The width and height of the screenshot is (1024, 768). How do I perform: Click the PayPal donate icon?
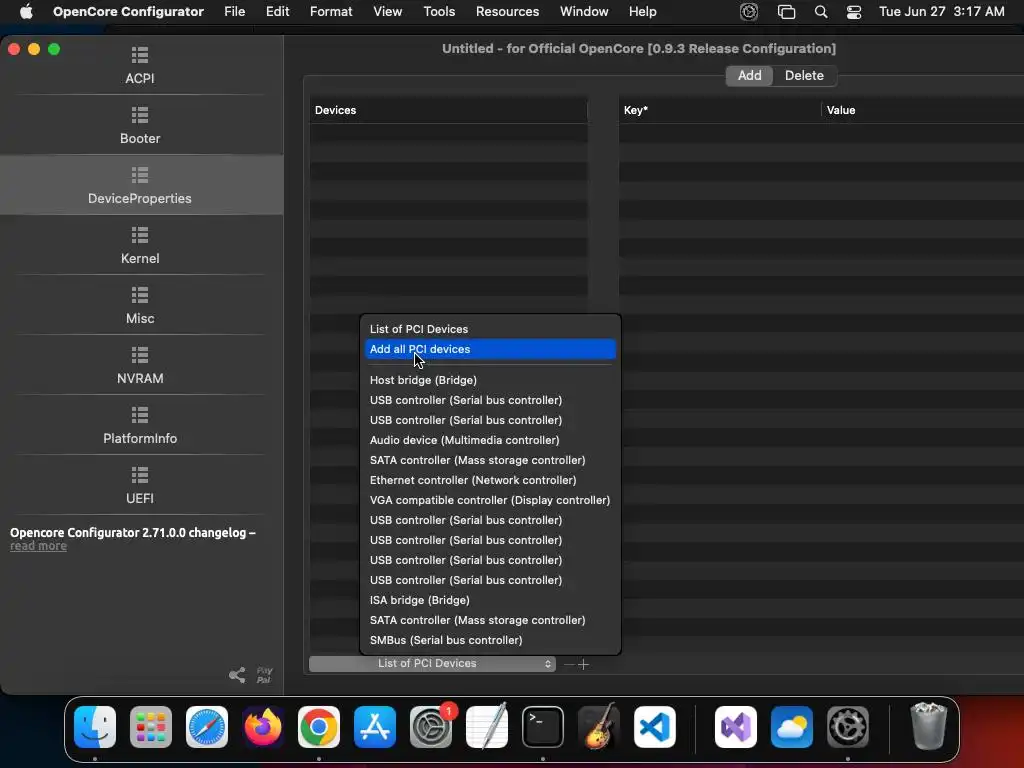point(264,675)
